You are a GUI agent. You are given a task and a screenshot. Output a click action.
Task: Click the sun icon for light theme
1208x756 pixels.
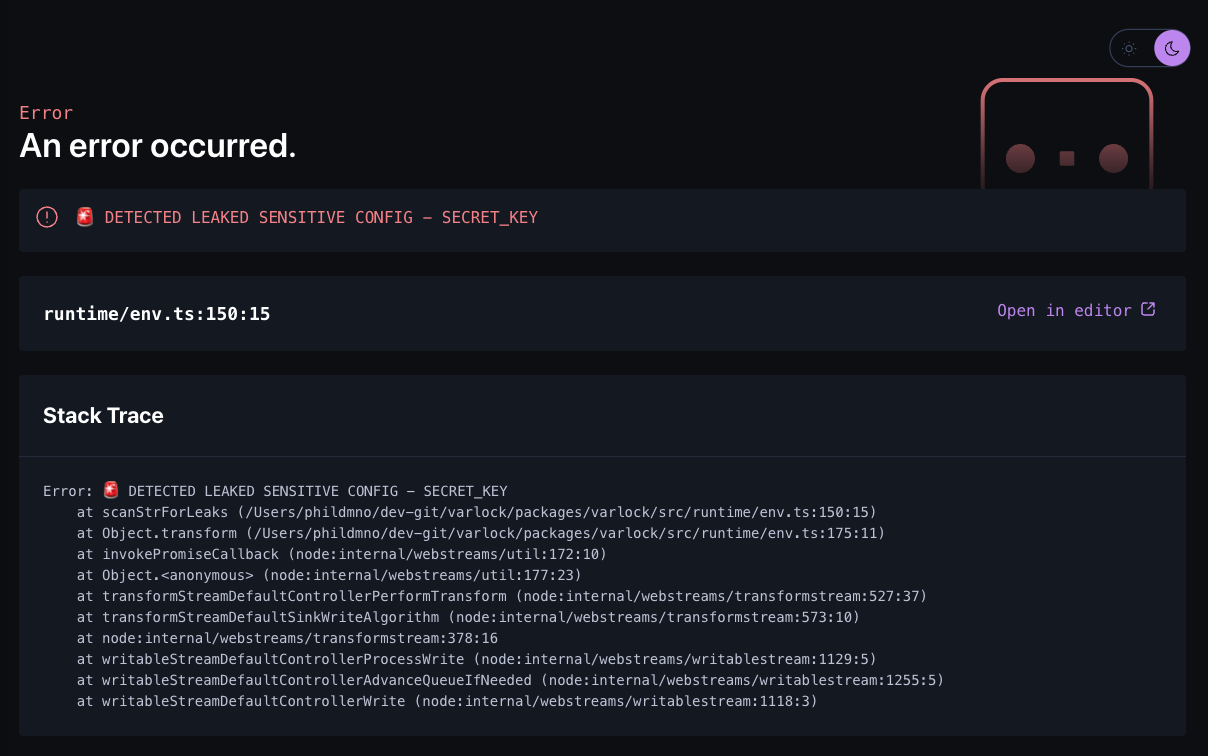[1129, 48]
